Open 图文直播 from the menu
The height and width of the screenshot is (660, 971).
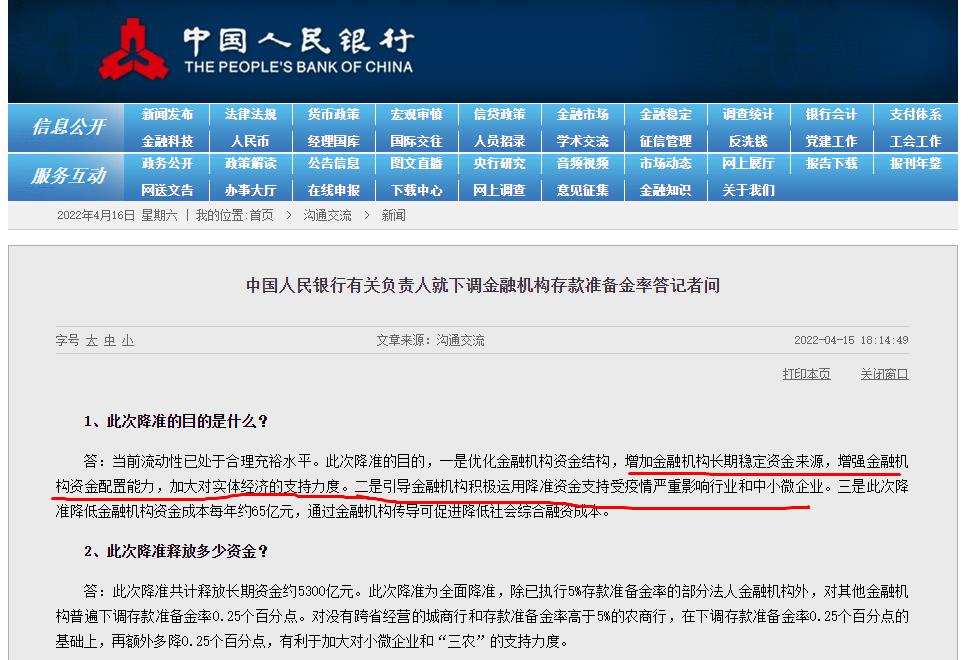416,163
